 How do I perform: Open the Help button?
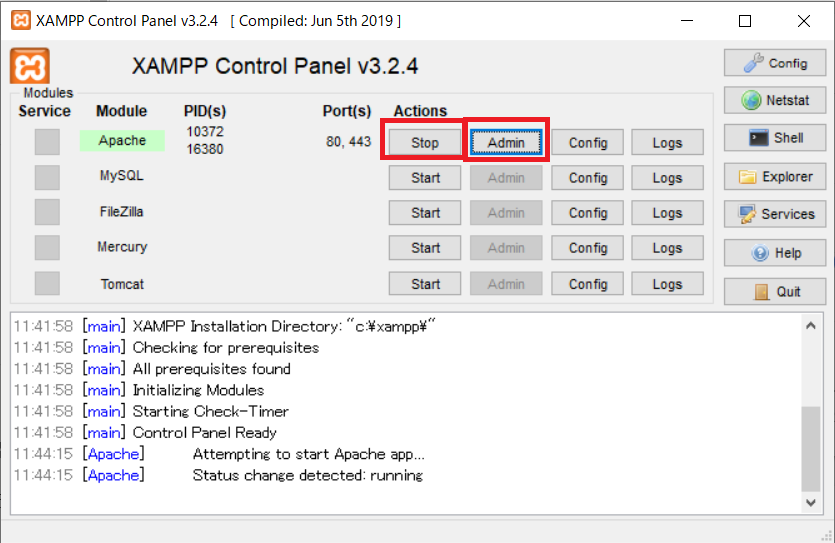pyautogui.click(x=775, y=253)
